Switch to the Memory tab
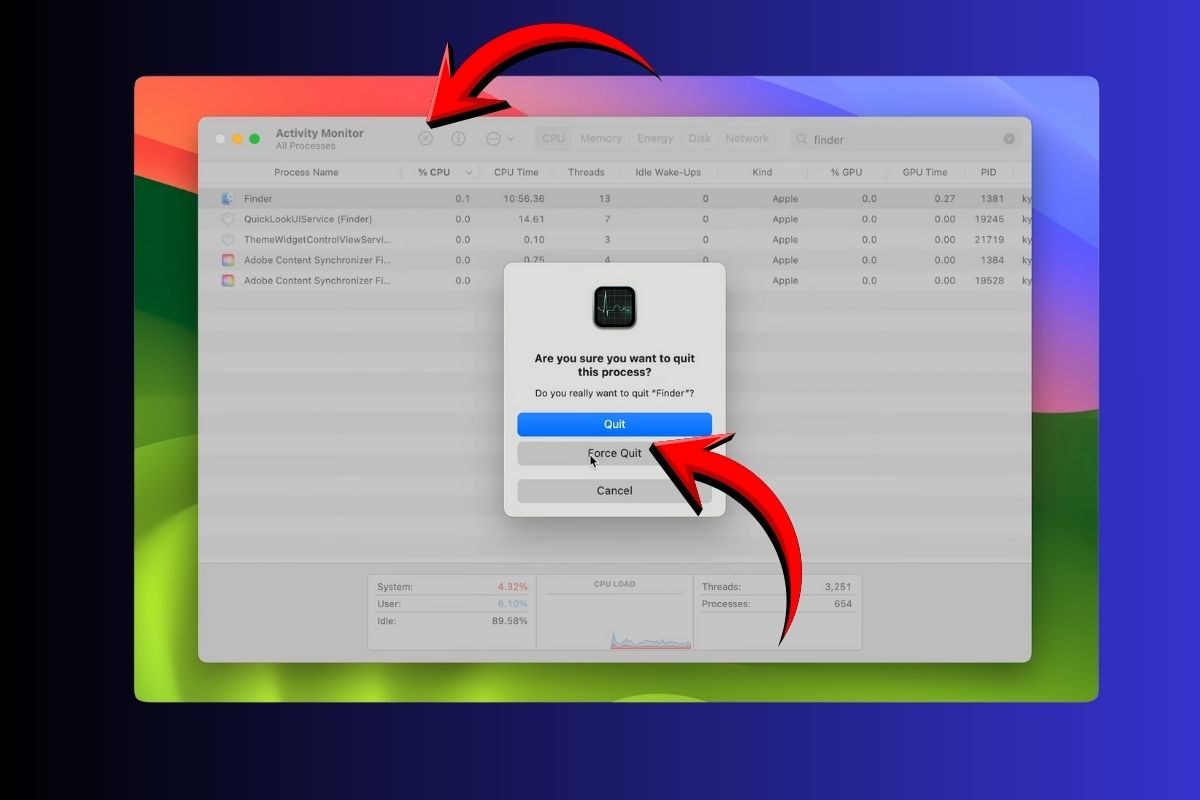This screenshot has height=800, width=1200. [x=601, y=139]
